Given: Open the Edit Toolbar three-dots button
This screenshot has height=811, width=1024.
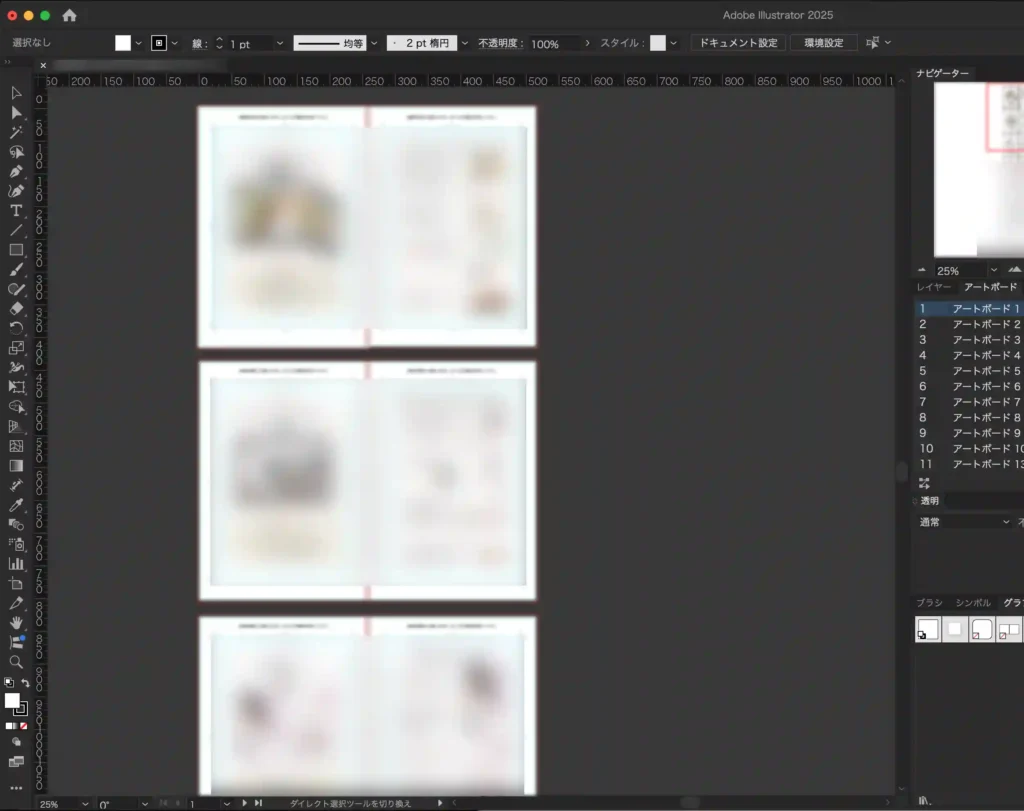Looking at the screenshot, I should coord(16,788).
